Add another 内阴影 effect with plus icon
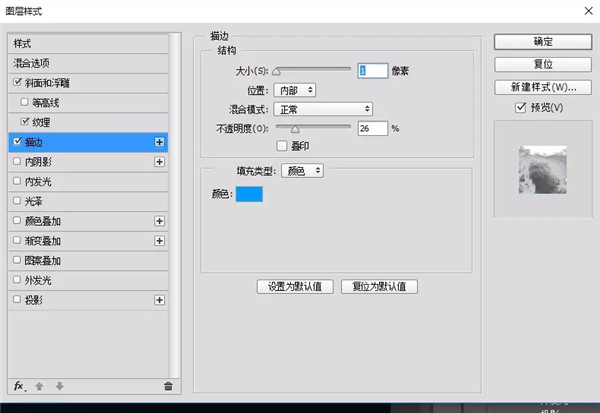600x413 pixels. (160, 162)
